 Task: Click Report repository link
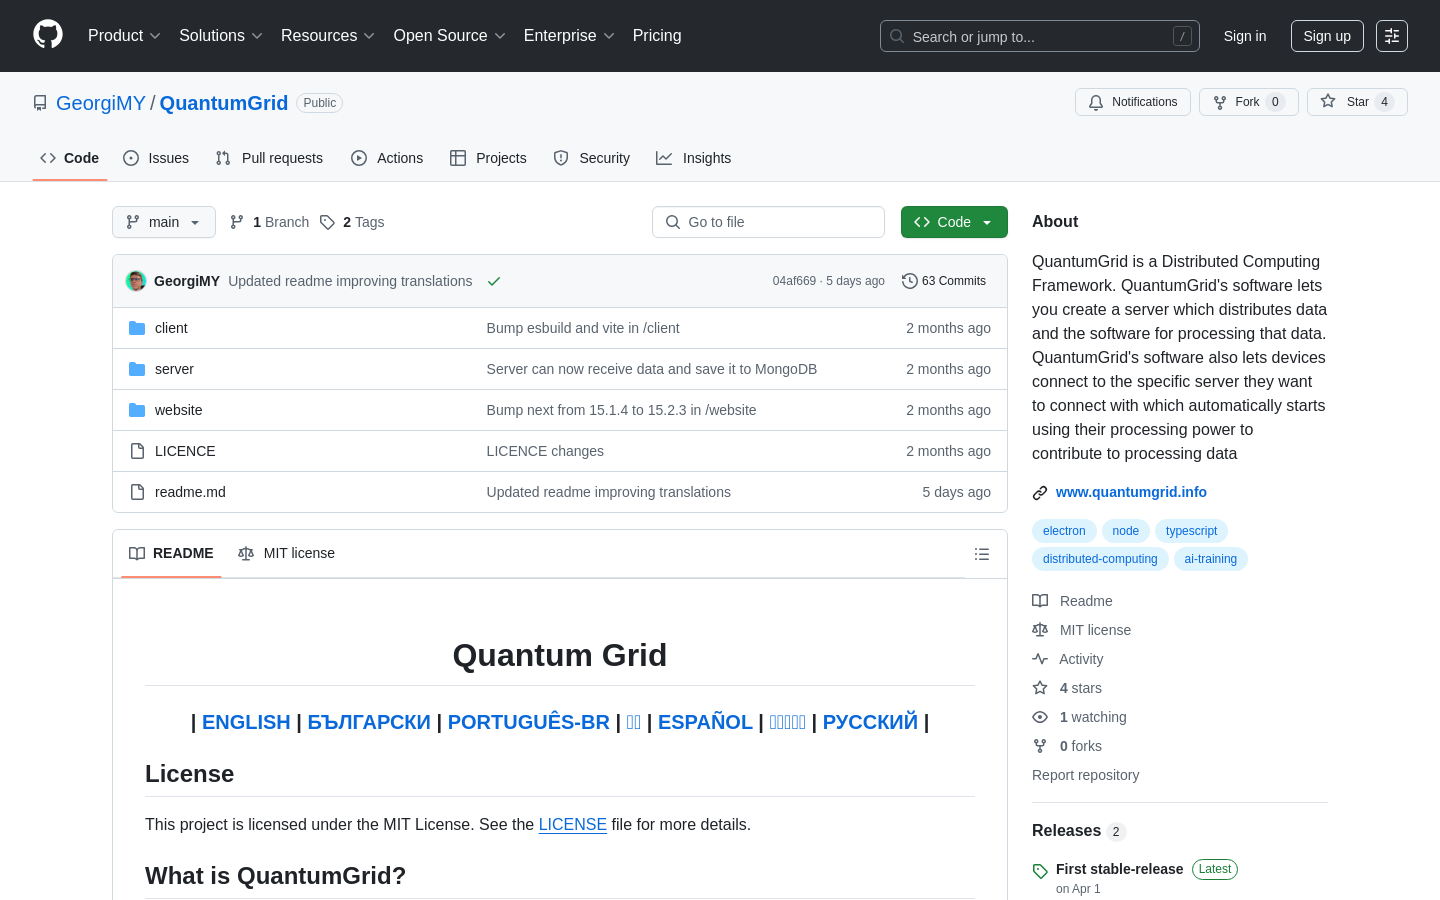[1085, 775]
